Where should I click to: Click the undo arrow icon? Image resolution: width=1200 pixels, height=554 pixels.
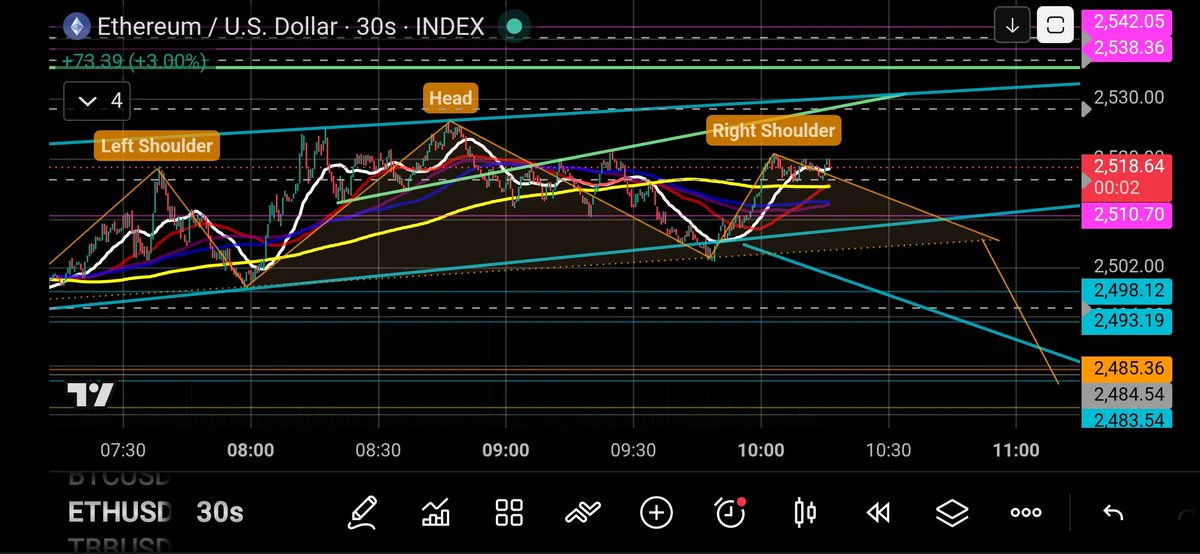(1112, 513)
